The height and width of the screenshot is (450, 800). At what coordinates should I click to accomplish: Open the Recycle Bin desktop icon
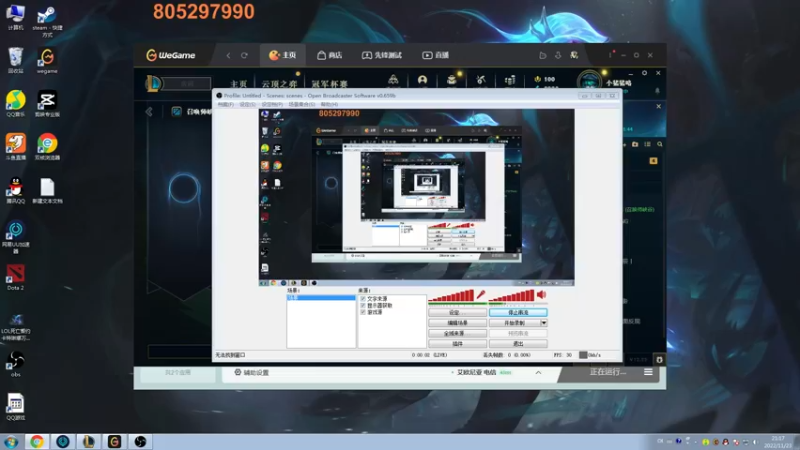16,60
